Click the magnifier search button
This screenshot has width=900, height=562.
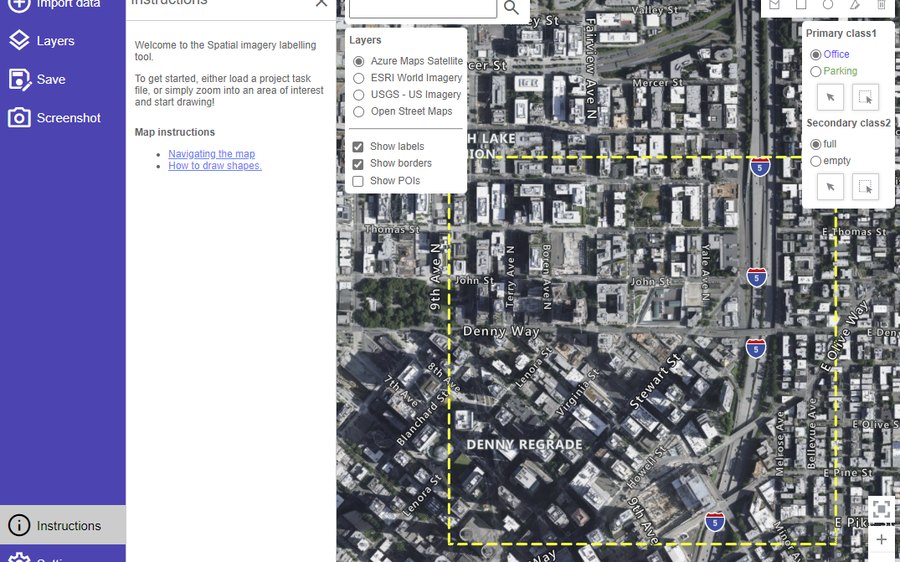pos(511,7)
